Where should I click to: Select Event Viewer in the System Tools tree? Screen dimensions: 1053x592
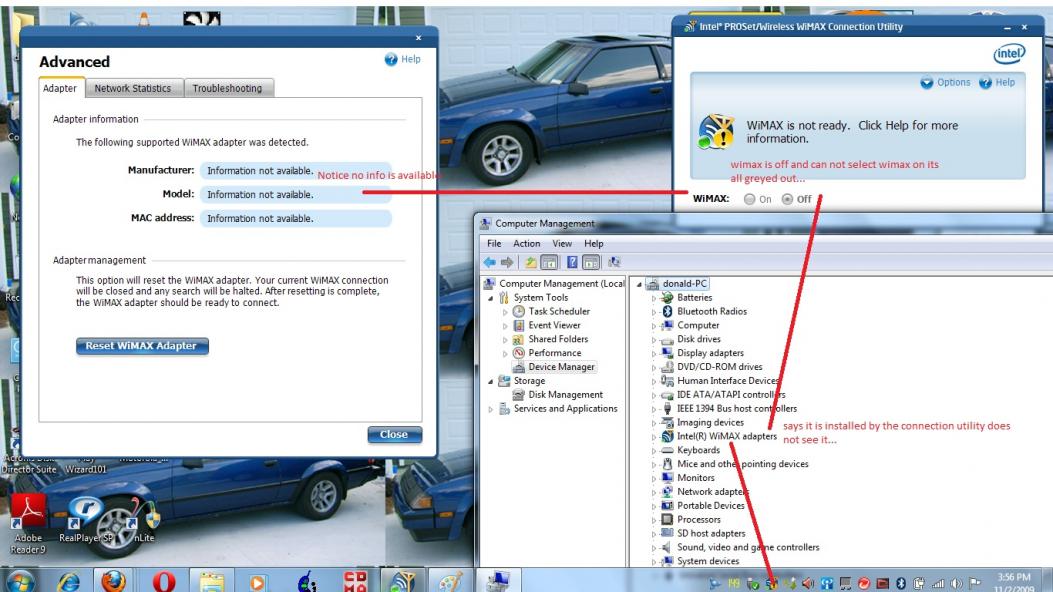point(554,325)
